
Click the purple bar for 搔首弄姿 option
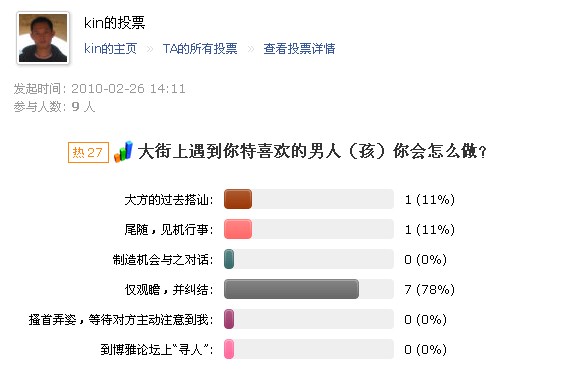tap(229, 319)
